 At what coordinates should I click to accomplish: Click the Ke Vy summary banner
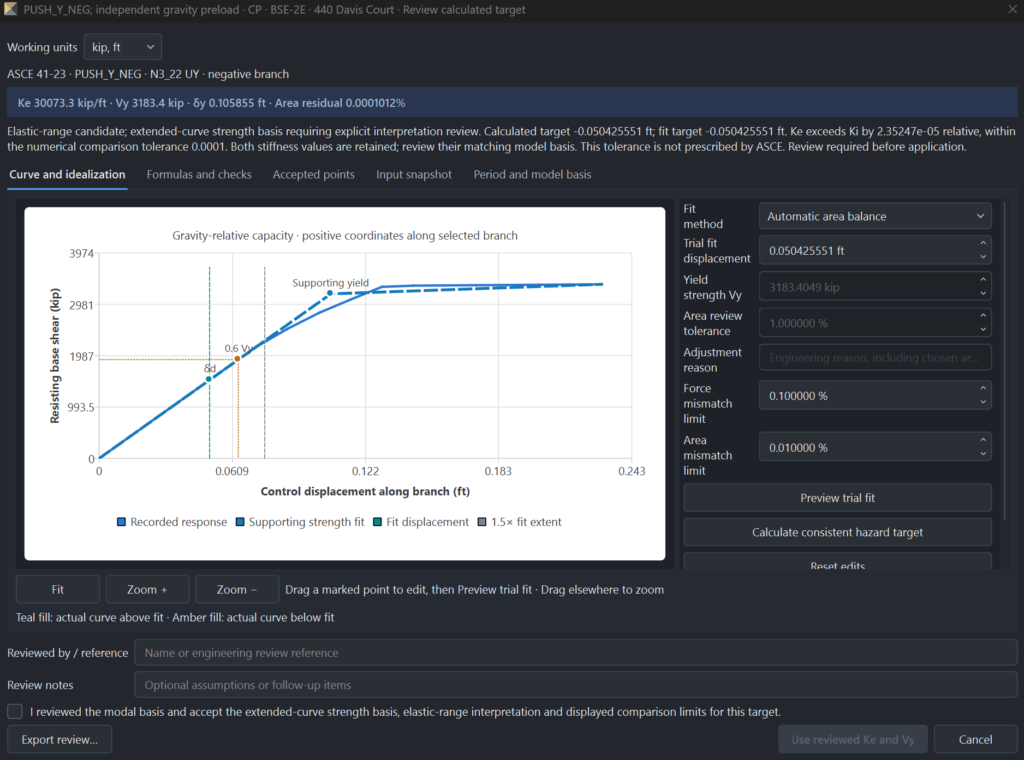pos(512,103)
